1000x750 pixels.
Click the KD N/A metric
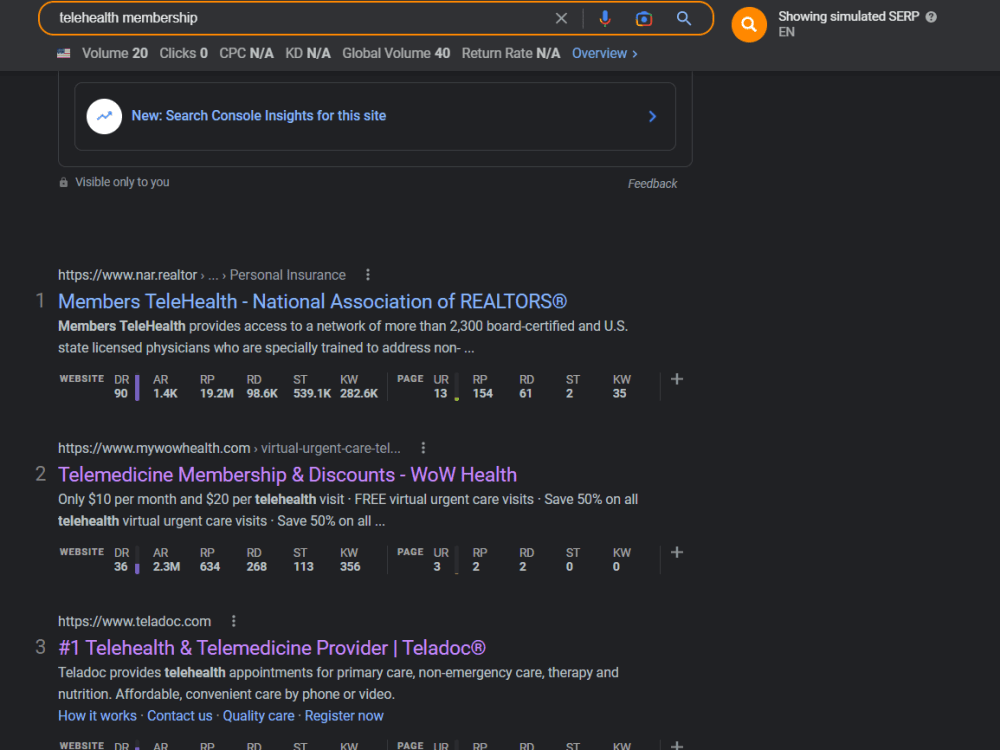pyautogui.click(x=308, y=54)
